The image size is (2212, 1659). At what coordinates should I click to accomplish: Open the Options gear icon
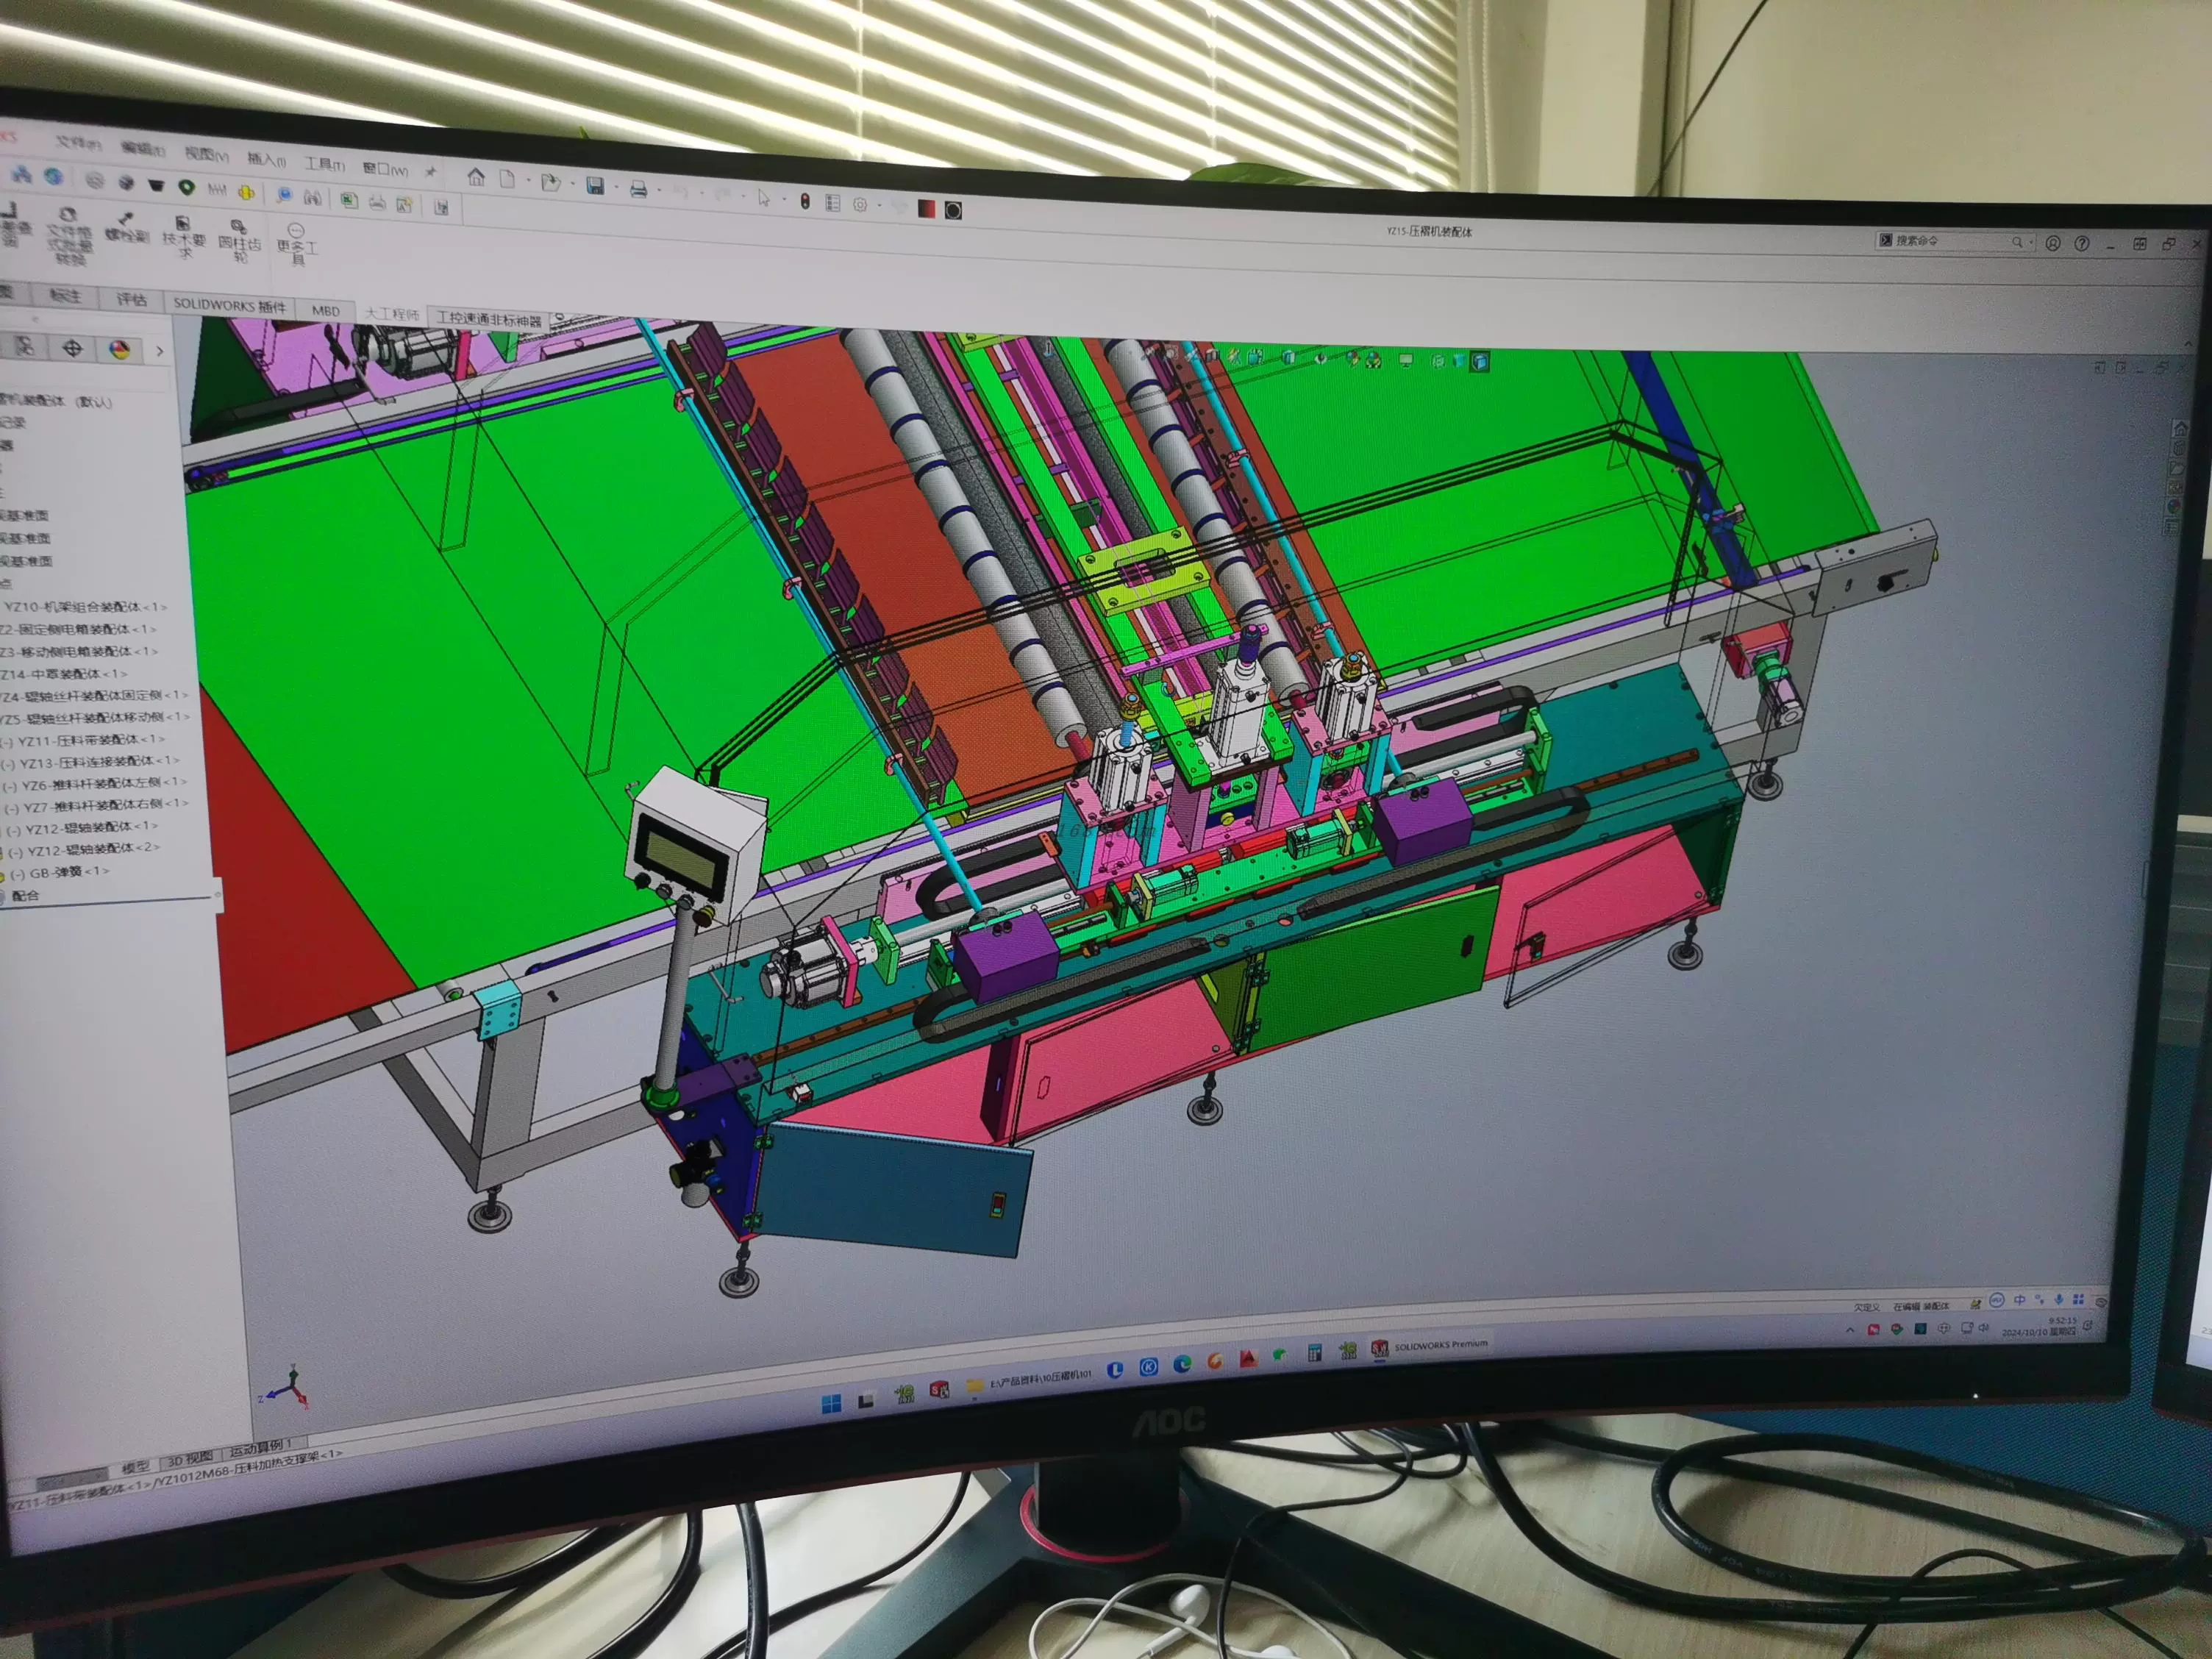(860, 205)
